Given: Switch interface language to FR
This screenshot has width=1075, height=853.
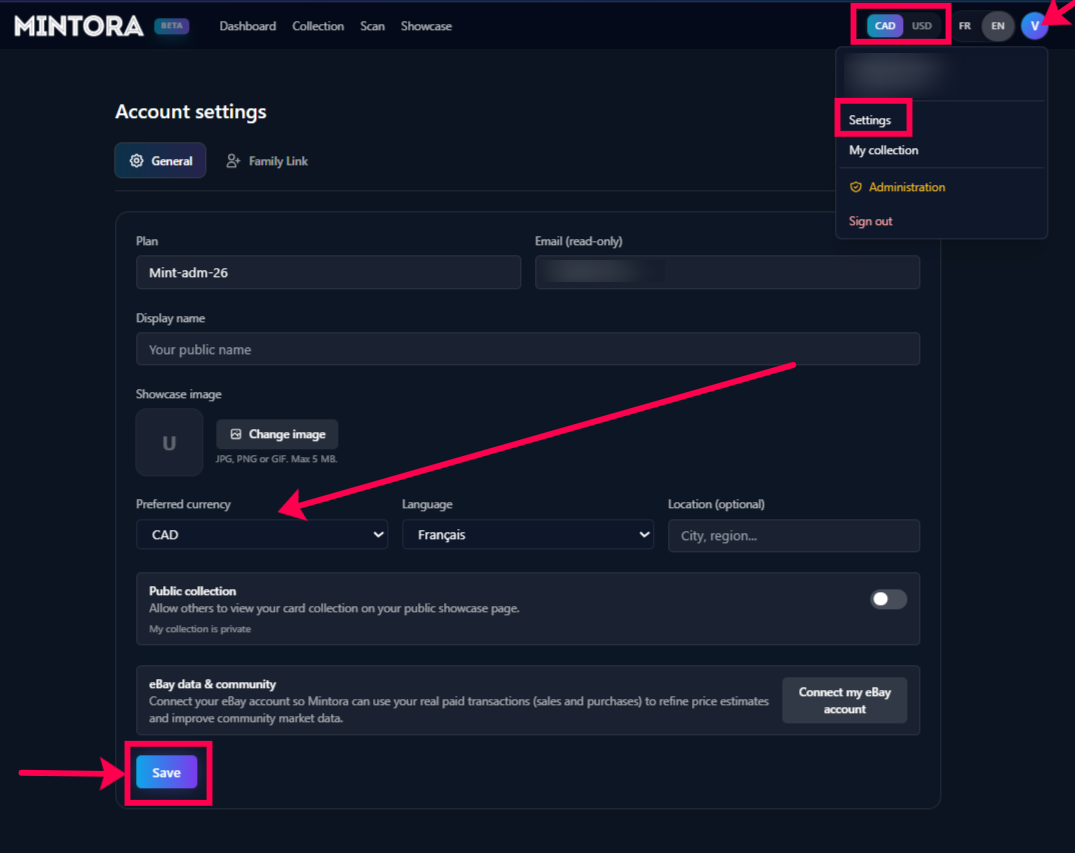Looking at the screenshot, I should tap(964, 26).
